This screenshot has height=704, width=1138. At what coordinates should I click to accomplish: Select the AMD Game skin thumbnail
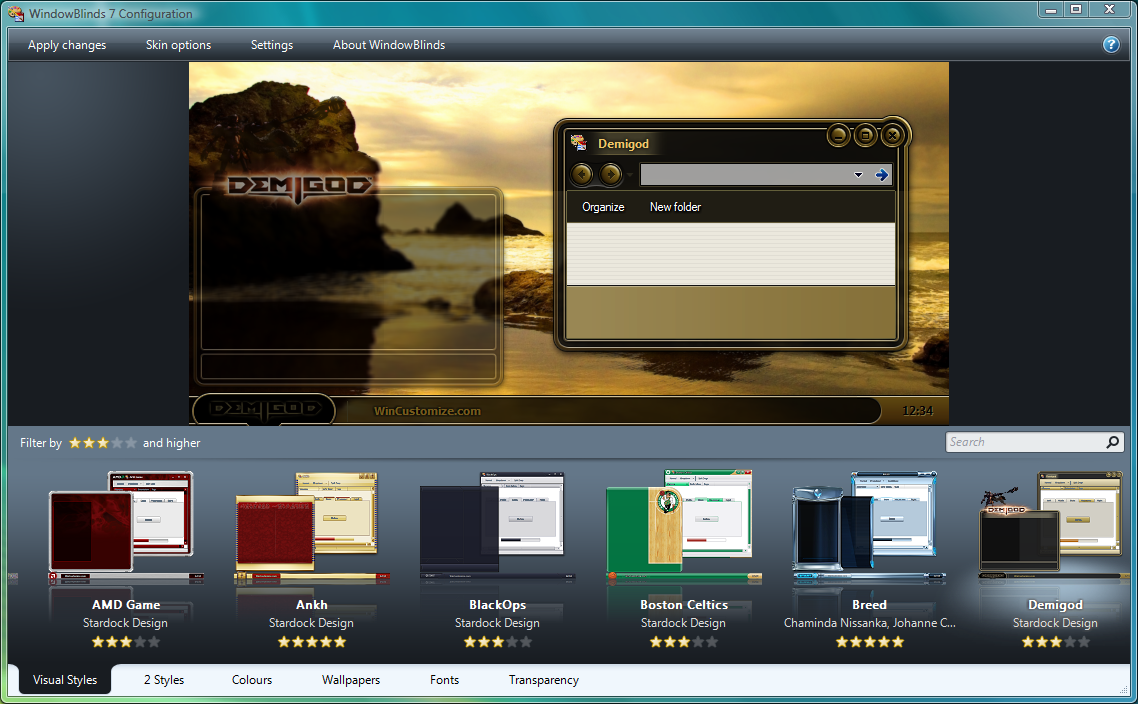click(125, 528)
